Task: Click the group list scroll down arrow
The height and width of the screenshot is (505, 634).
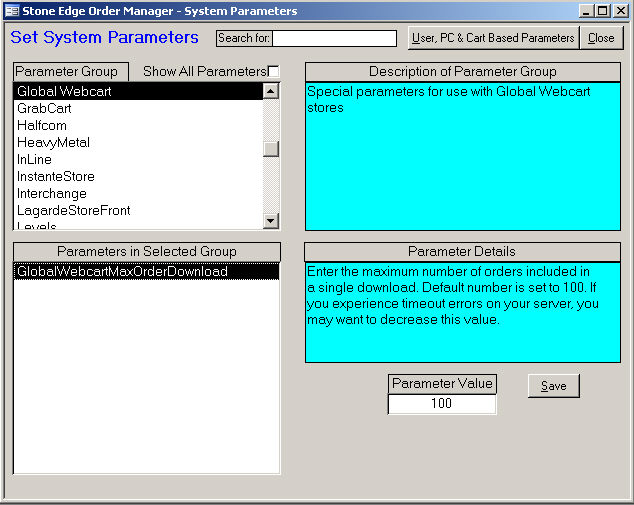Action: 271,221
